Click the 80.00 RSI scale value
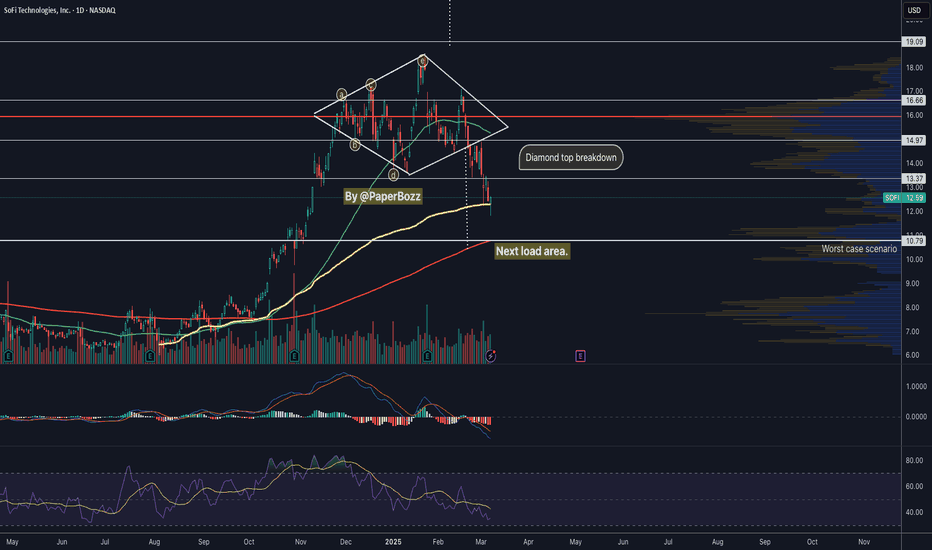The height and width of the screenshot is (550, 932). [914, 461]
